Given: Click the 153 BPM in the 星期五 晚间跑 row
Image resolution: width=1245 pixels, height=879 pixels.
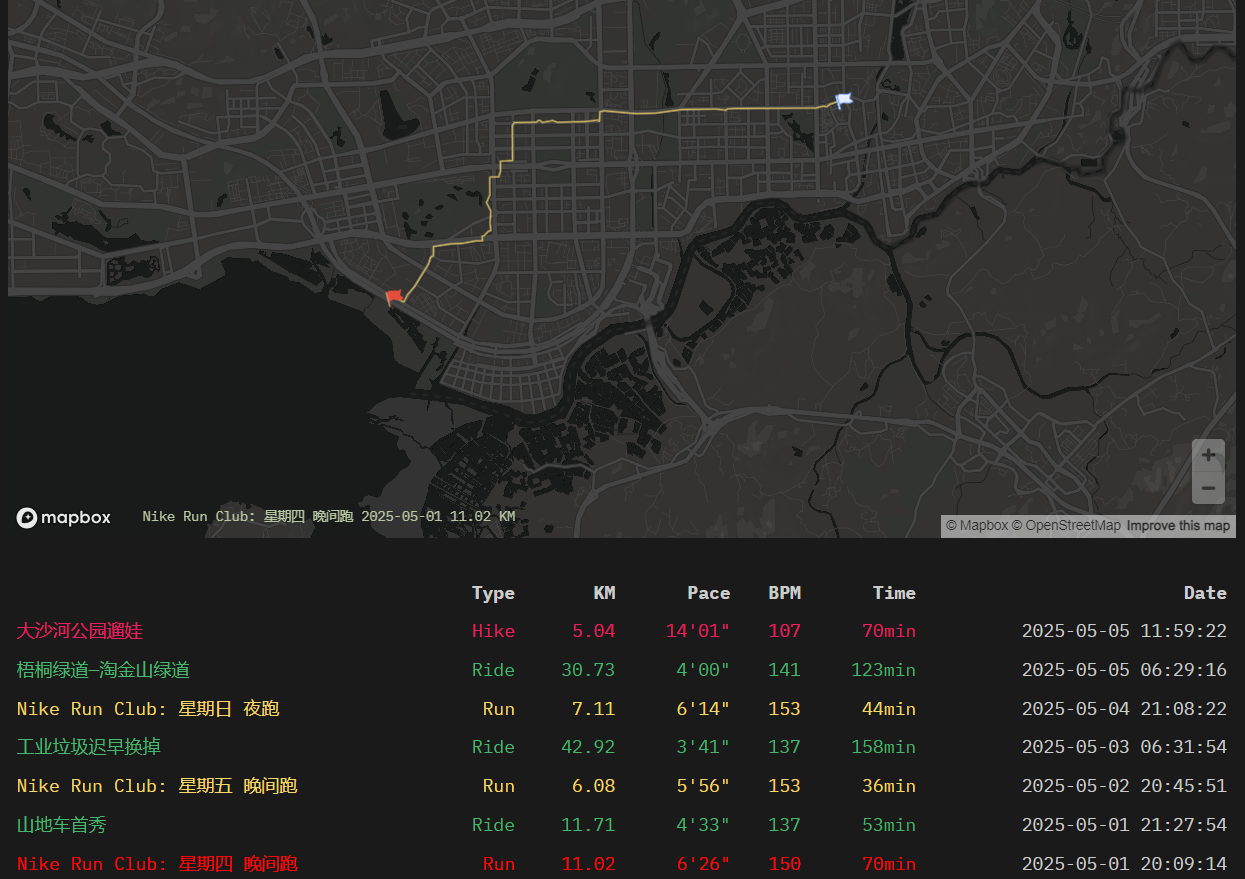Looking at the screenshot, I should (784, 786).
